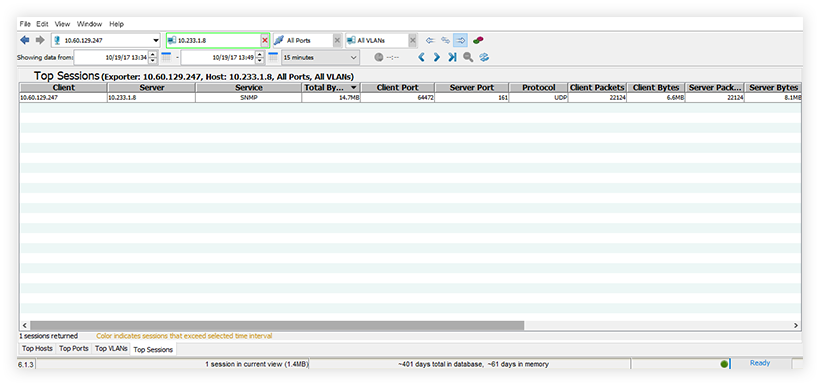Open the 15 minutes interval dropdown
Image resolution: width=821 pixels, height=387 pixels.
320,58
